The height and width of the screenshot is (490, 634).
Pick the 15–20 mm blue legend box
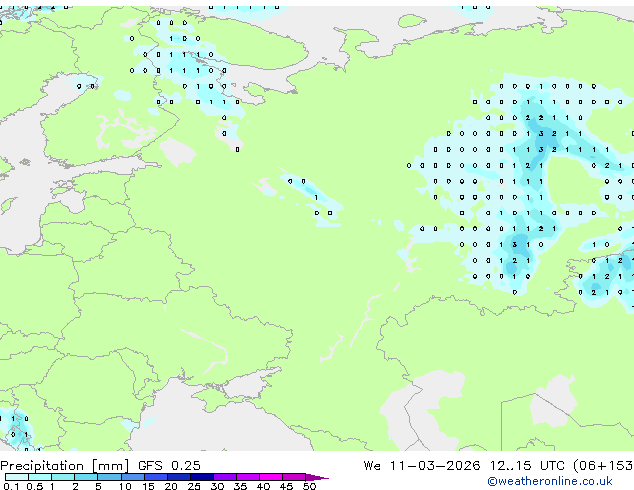click(155, 477)
